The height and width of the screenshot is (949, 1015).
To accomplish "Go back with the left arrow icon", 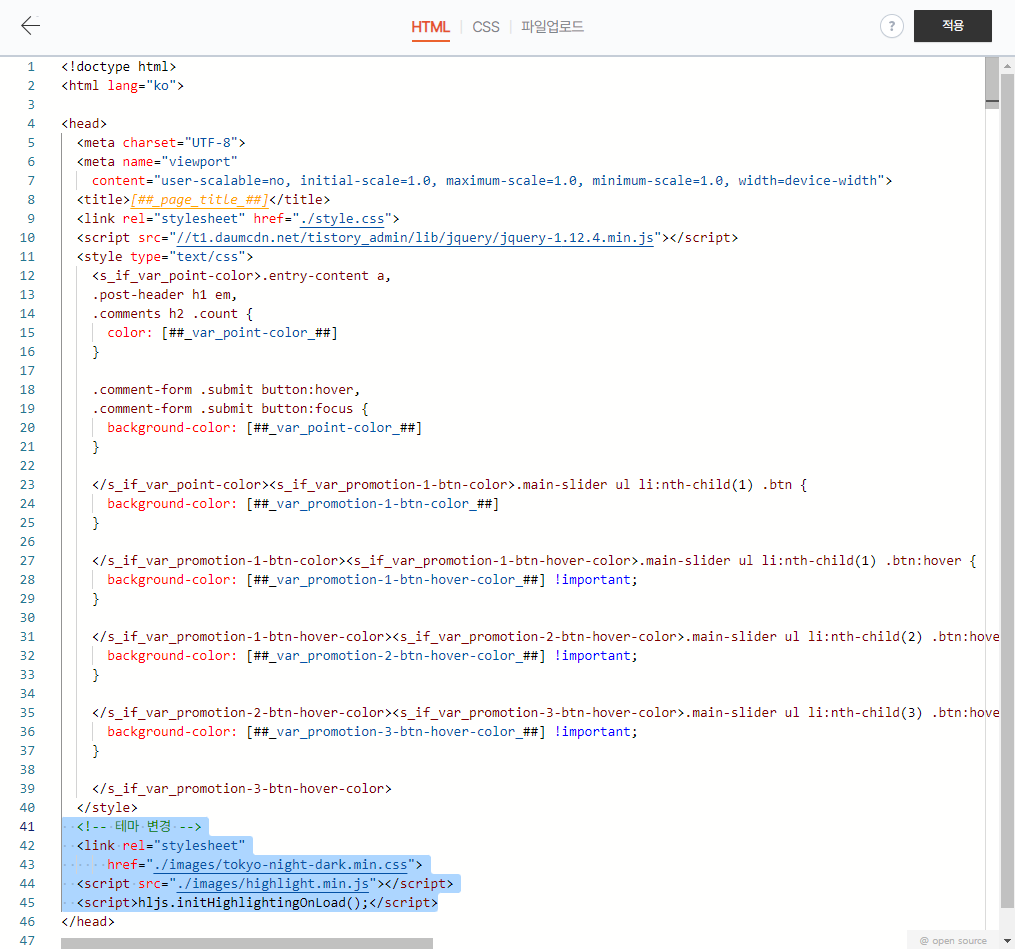I will click(x=30, y=26).
